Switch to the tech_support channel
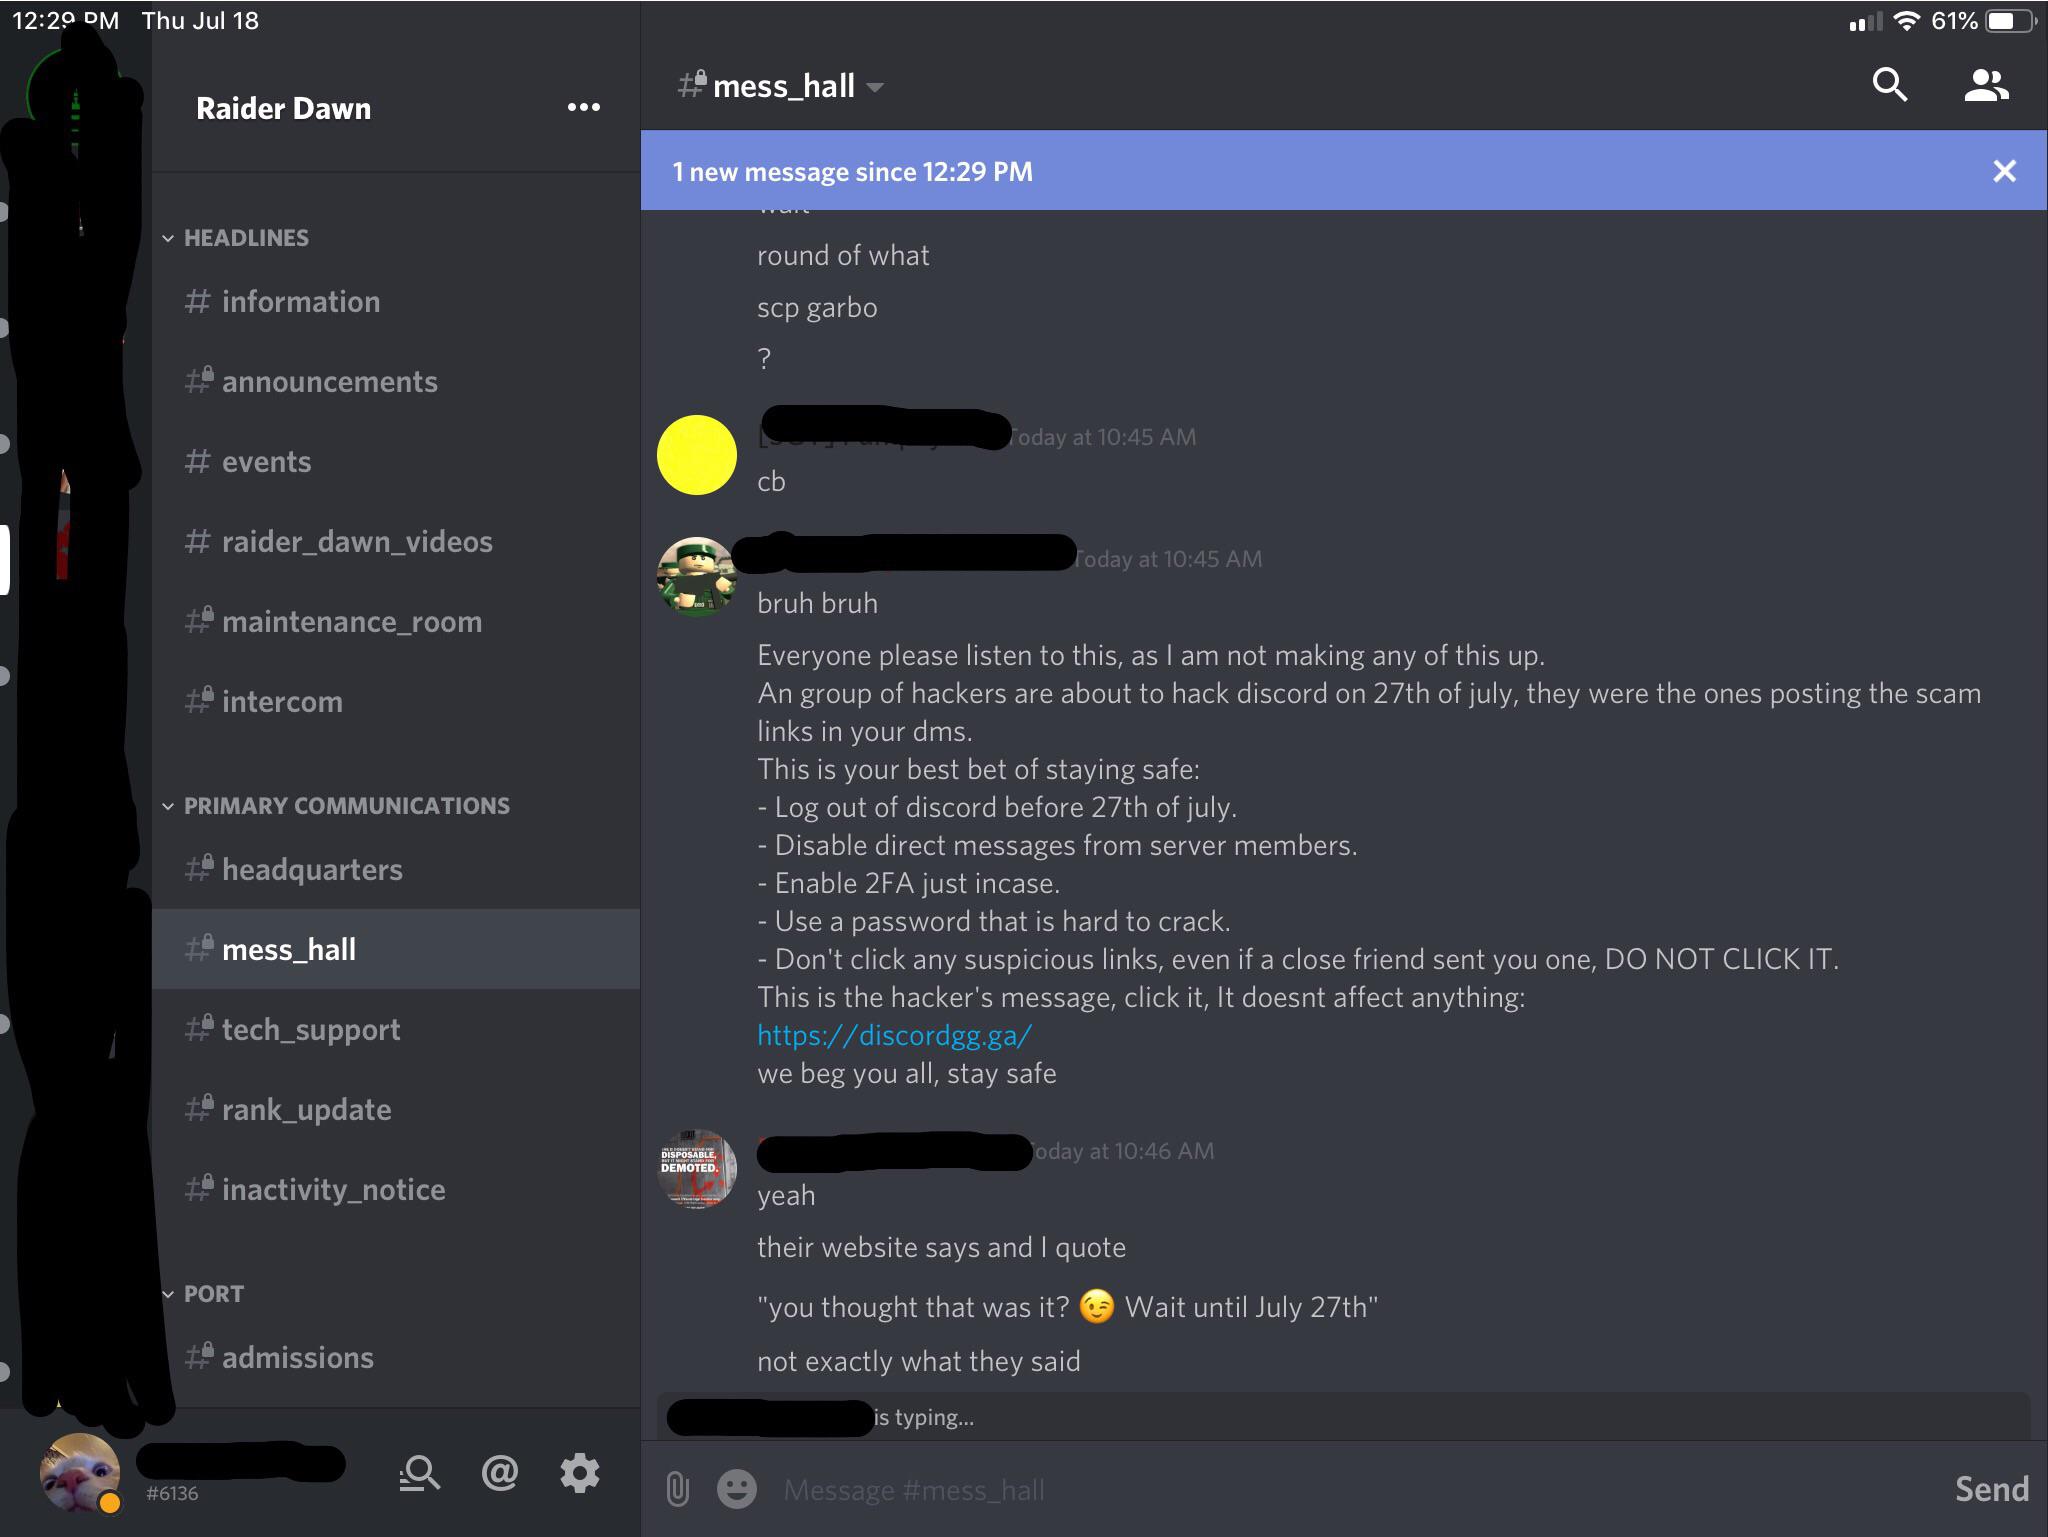2048x1537 pixels. 310,1030
